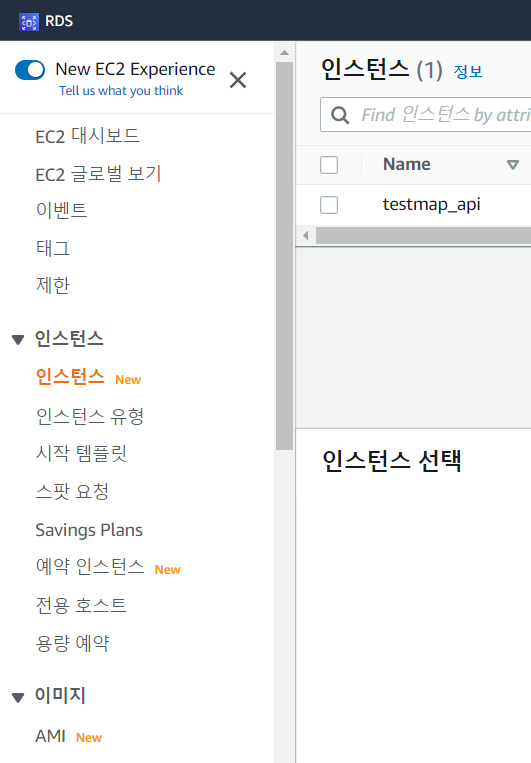This screenshot has width=531, height=763.
Task: Open EC2 글로벌 보기
Action: (98, 174)
